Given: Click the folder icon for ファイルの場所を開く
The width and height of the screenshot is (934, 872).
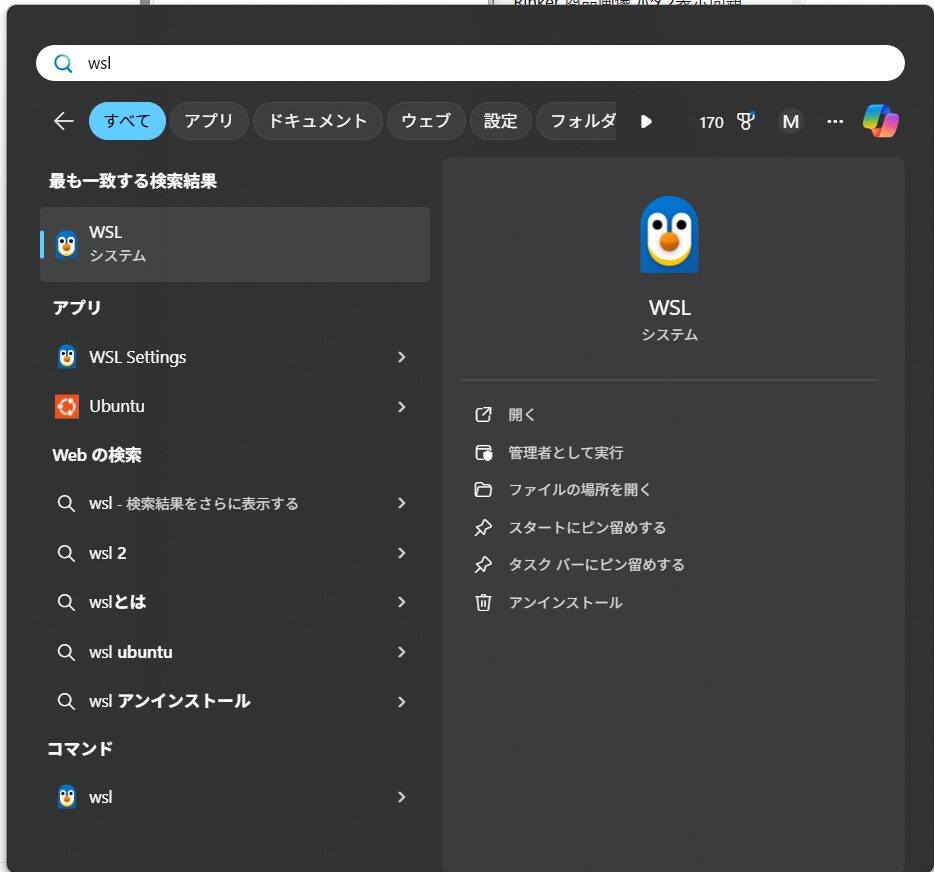Looking at the screenshot, I should point(483,490).
